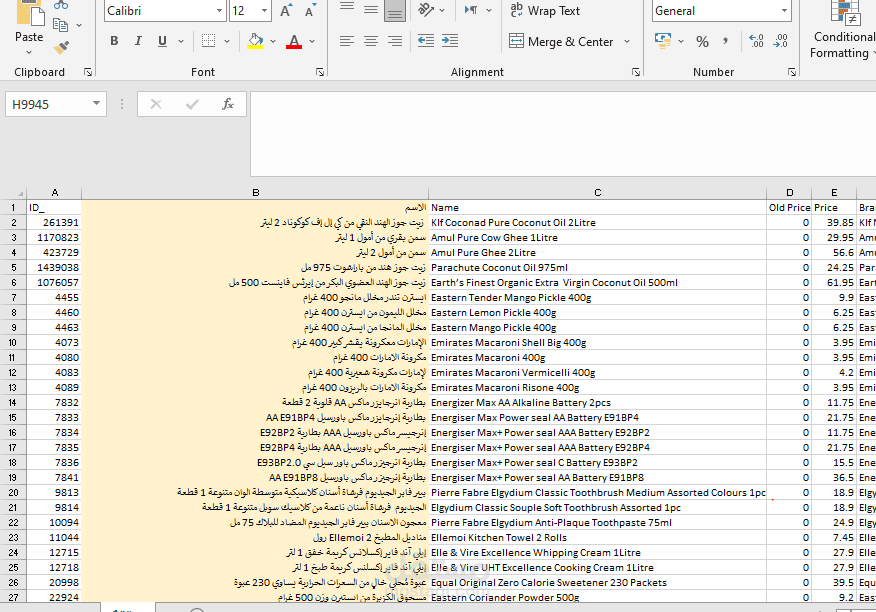The width and height of the screenshot is (876, 612).
Task: Align text right
Action: 394,41
